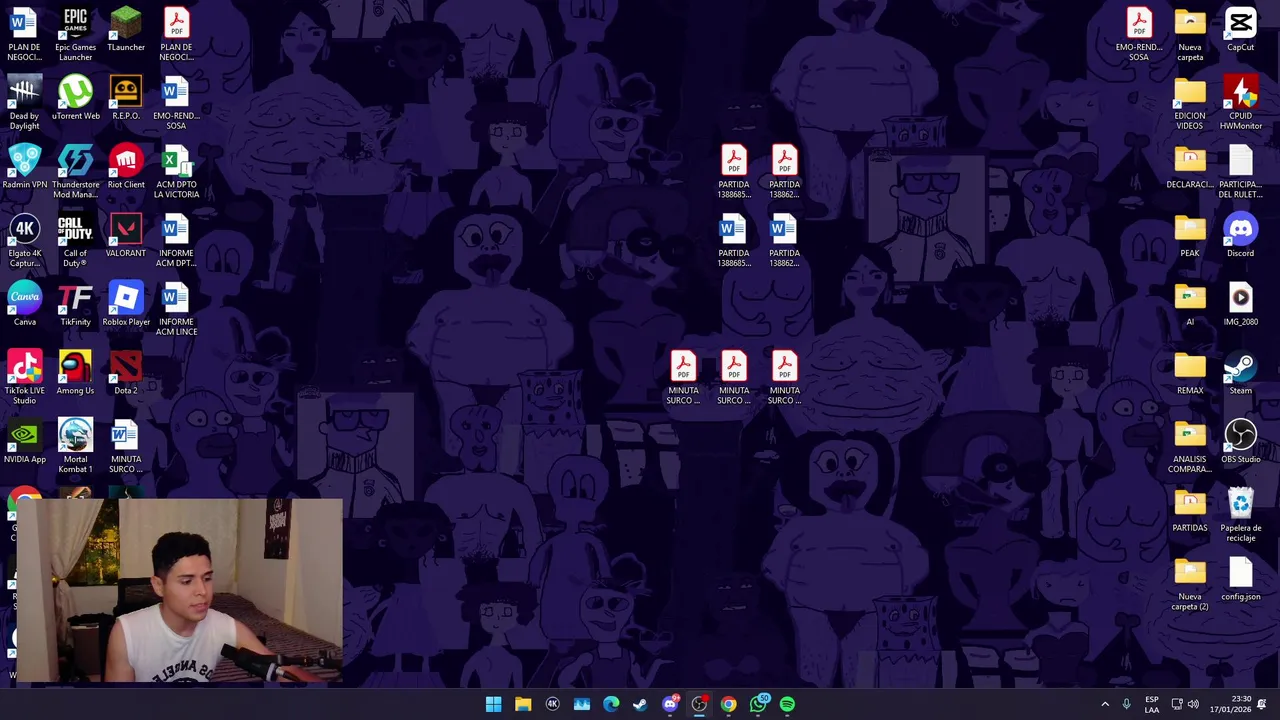
Task: Open PARTIDA 138862 PDF file
Action: click(x=784, y=171)
